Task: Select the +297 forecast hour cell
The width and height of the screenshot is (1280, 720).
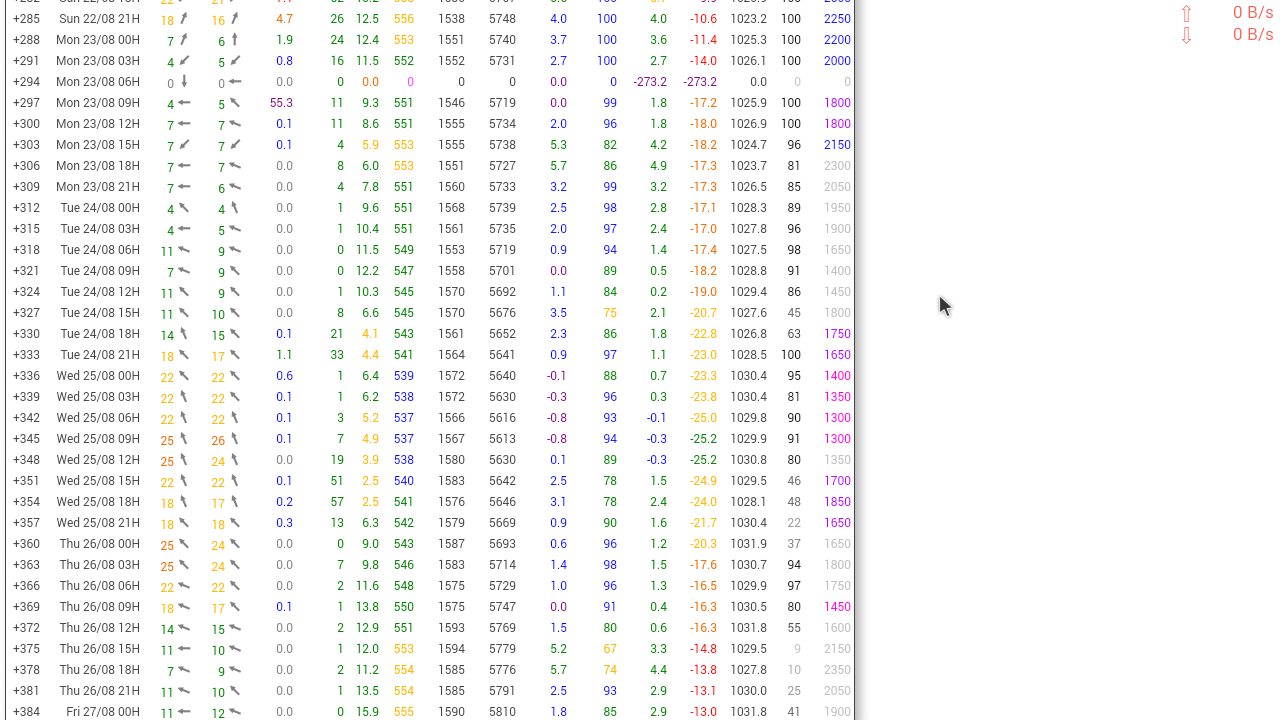Action: coord(27,103)
